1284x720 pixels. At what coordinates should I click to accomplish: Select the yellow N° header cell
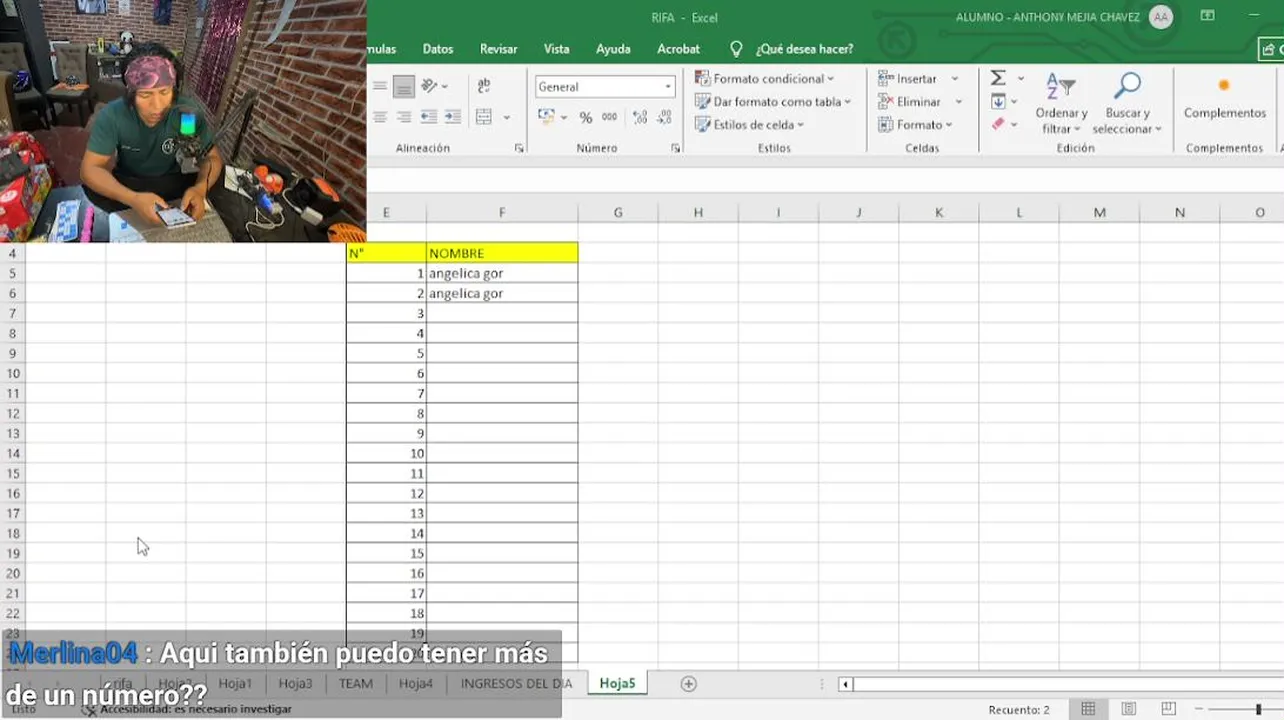tap(386, 253)
